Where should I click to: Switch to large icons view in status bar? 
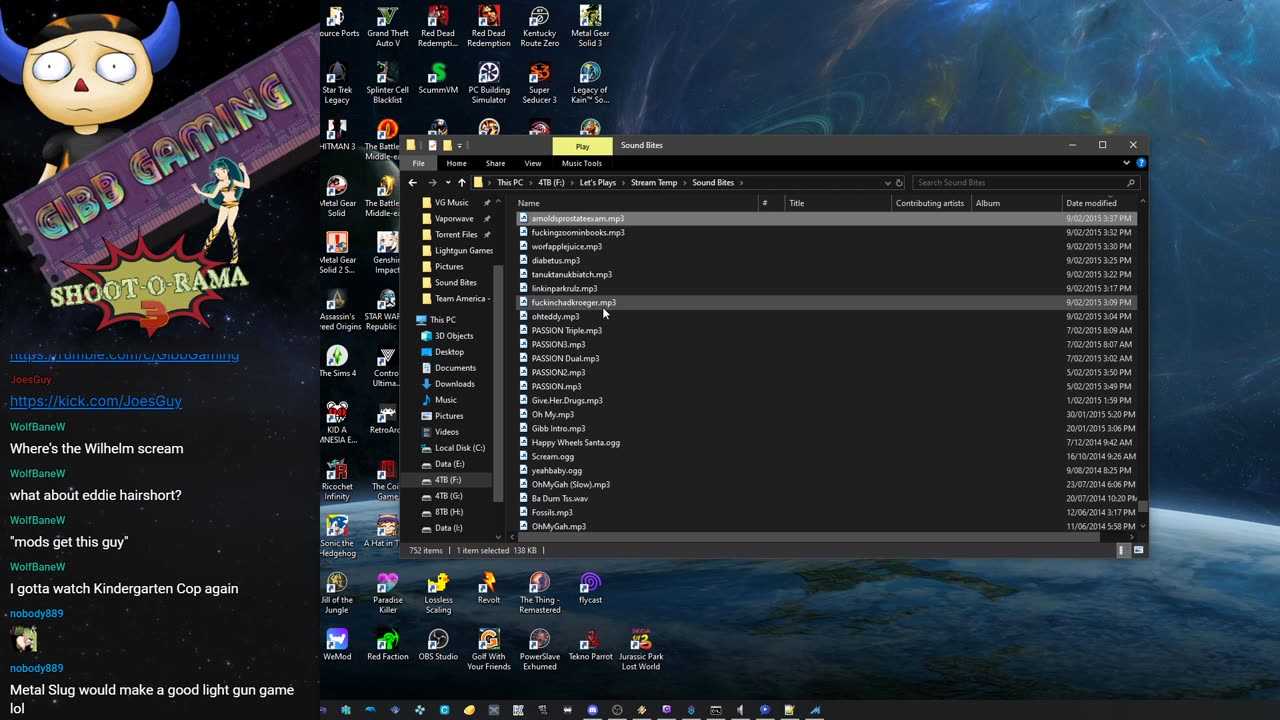tap(1138, 550)
